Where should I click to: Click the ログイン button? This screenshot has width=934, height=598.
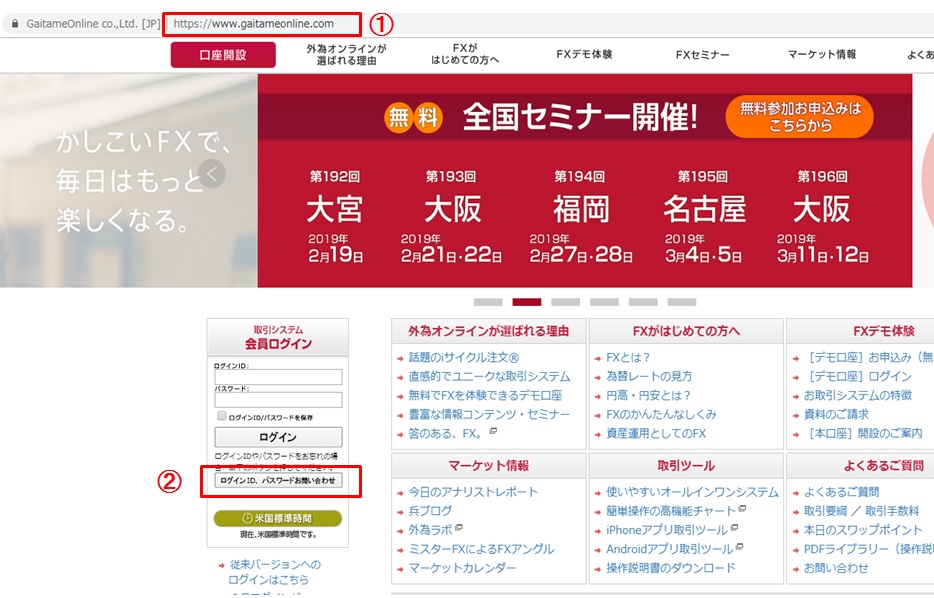click(x=278, y=437)
